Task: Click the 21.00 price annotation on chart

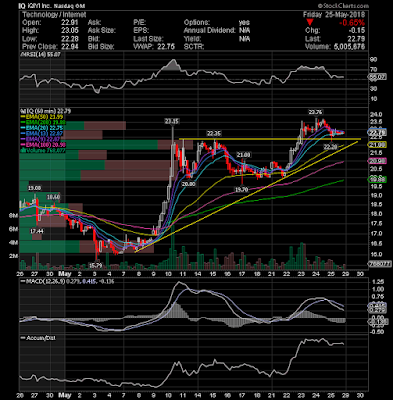Action: (x=244, y=155)
